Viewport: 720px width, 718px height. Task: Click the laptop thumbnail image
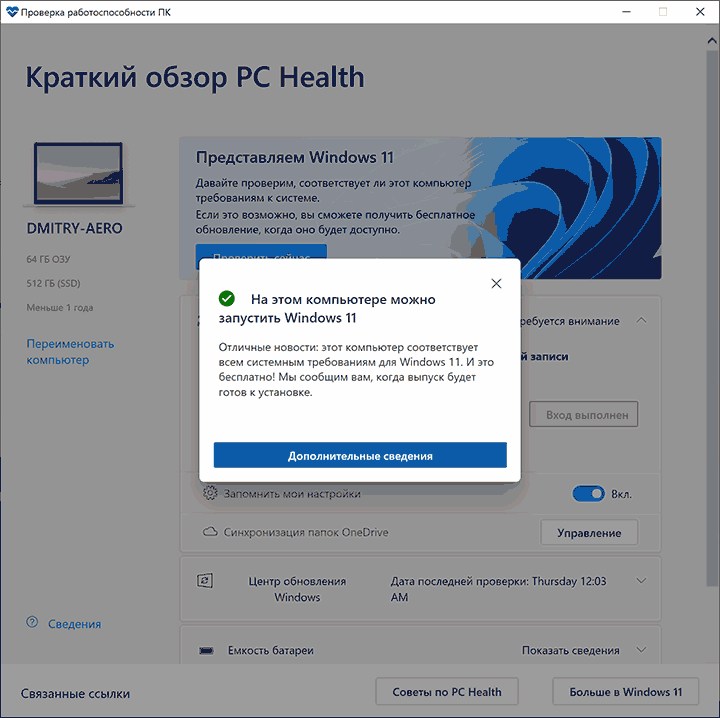pyautogui.click(x=79, y=174)
